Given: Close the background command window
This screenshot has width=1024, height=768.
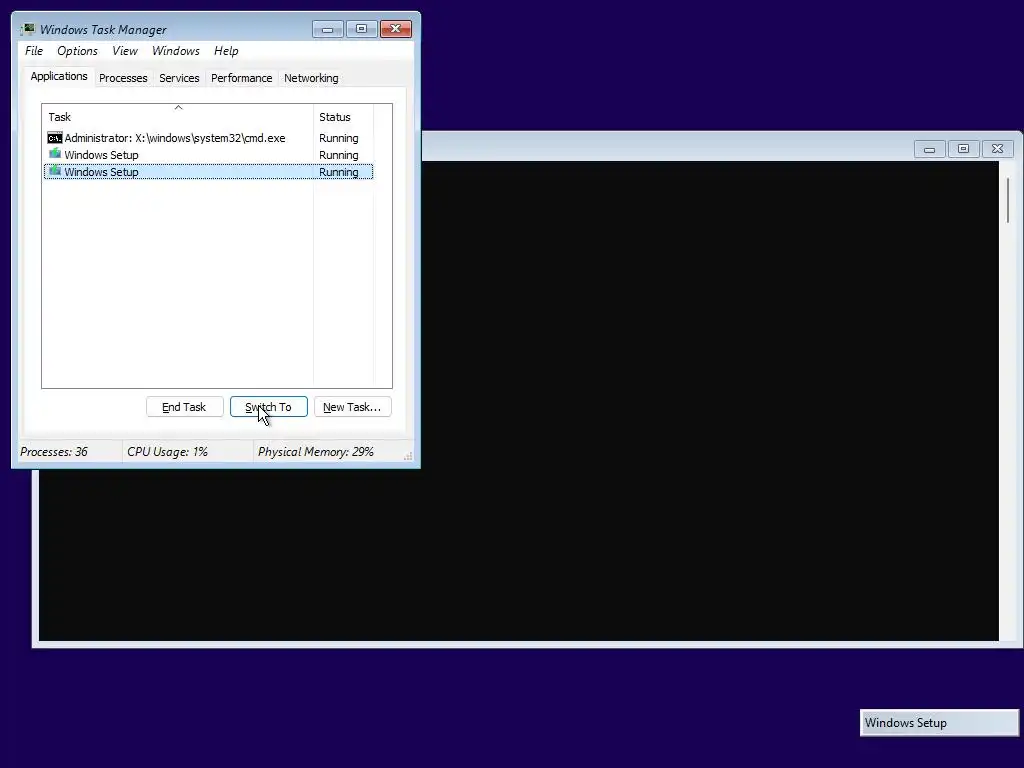Looking at the screenshot, I should pyautogui.click(x=997, y=149).
